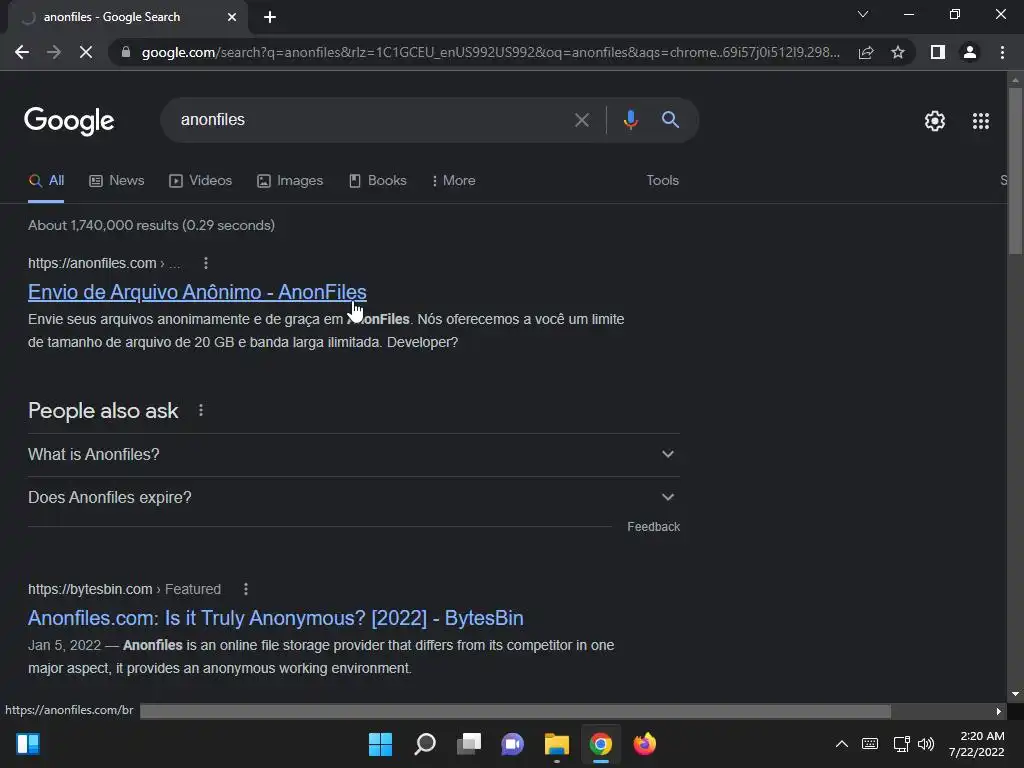Open the Windows Start menu
Image resolution: width=1024 pixels, height=768 pixels.
[380, 744]
